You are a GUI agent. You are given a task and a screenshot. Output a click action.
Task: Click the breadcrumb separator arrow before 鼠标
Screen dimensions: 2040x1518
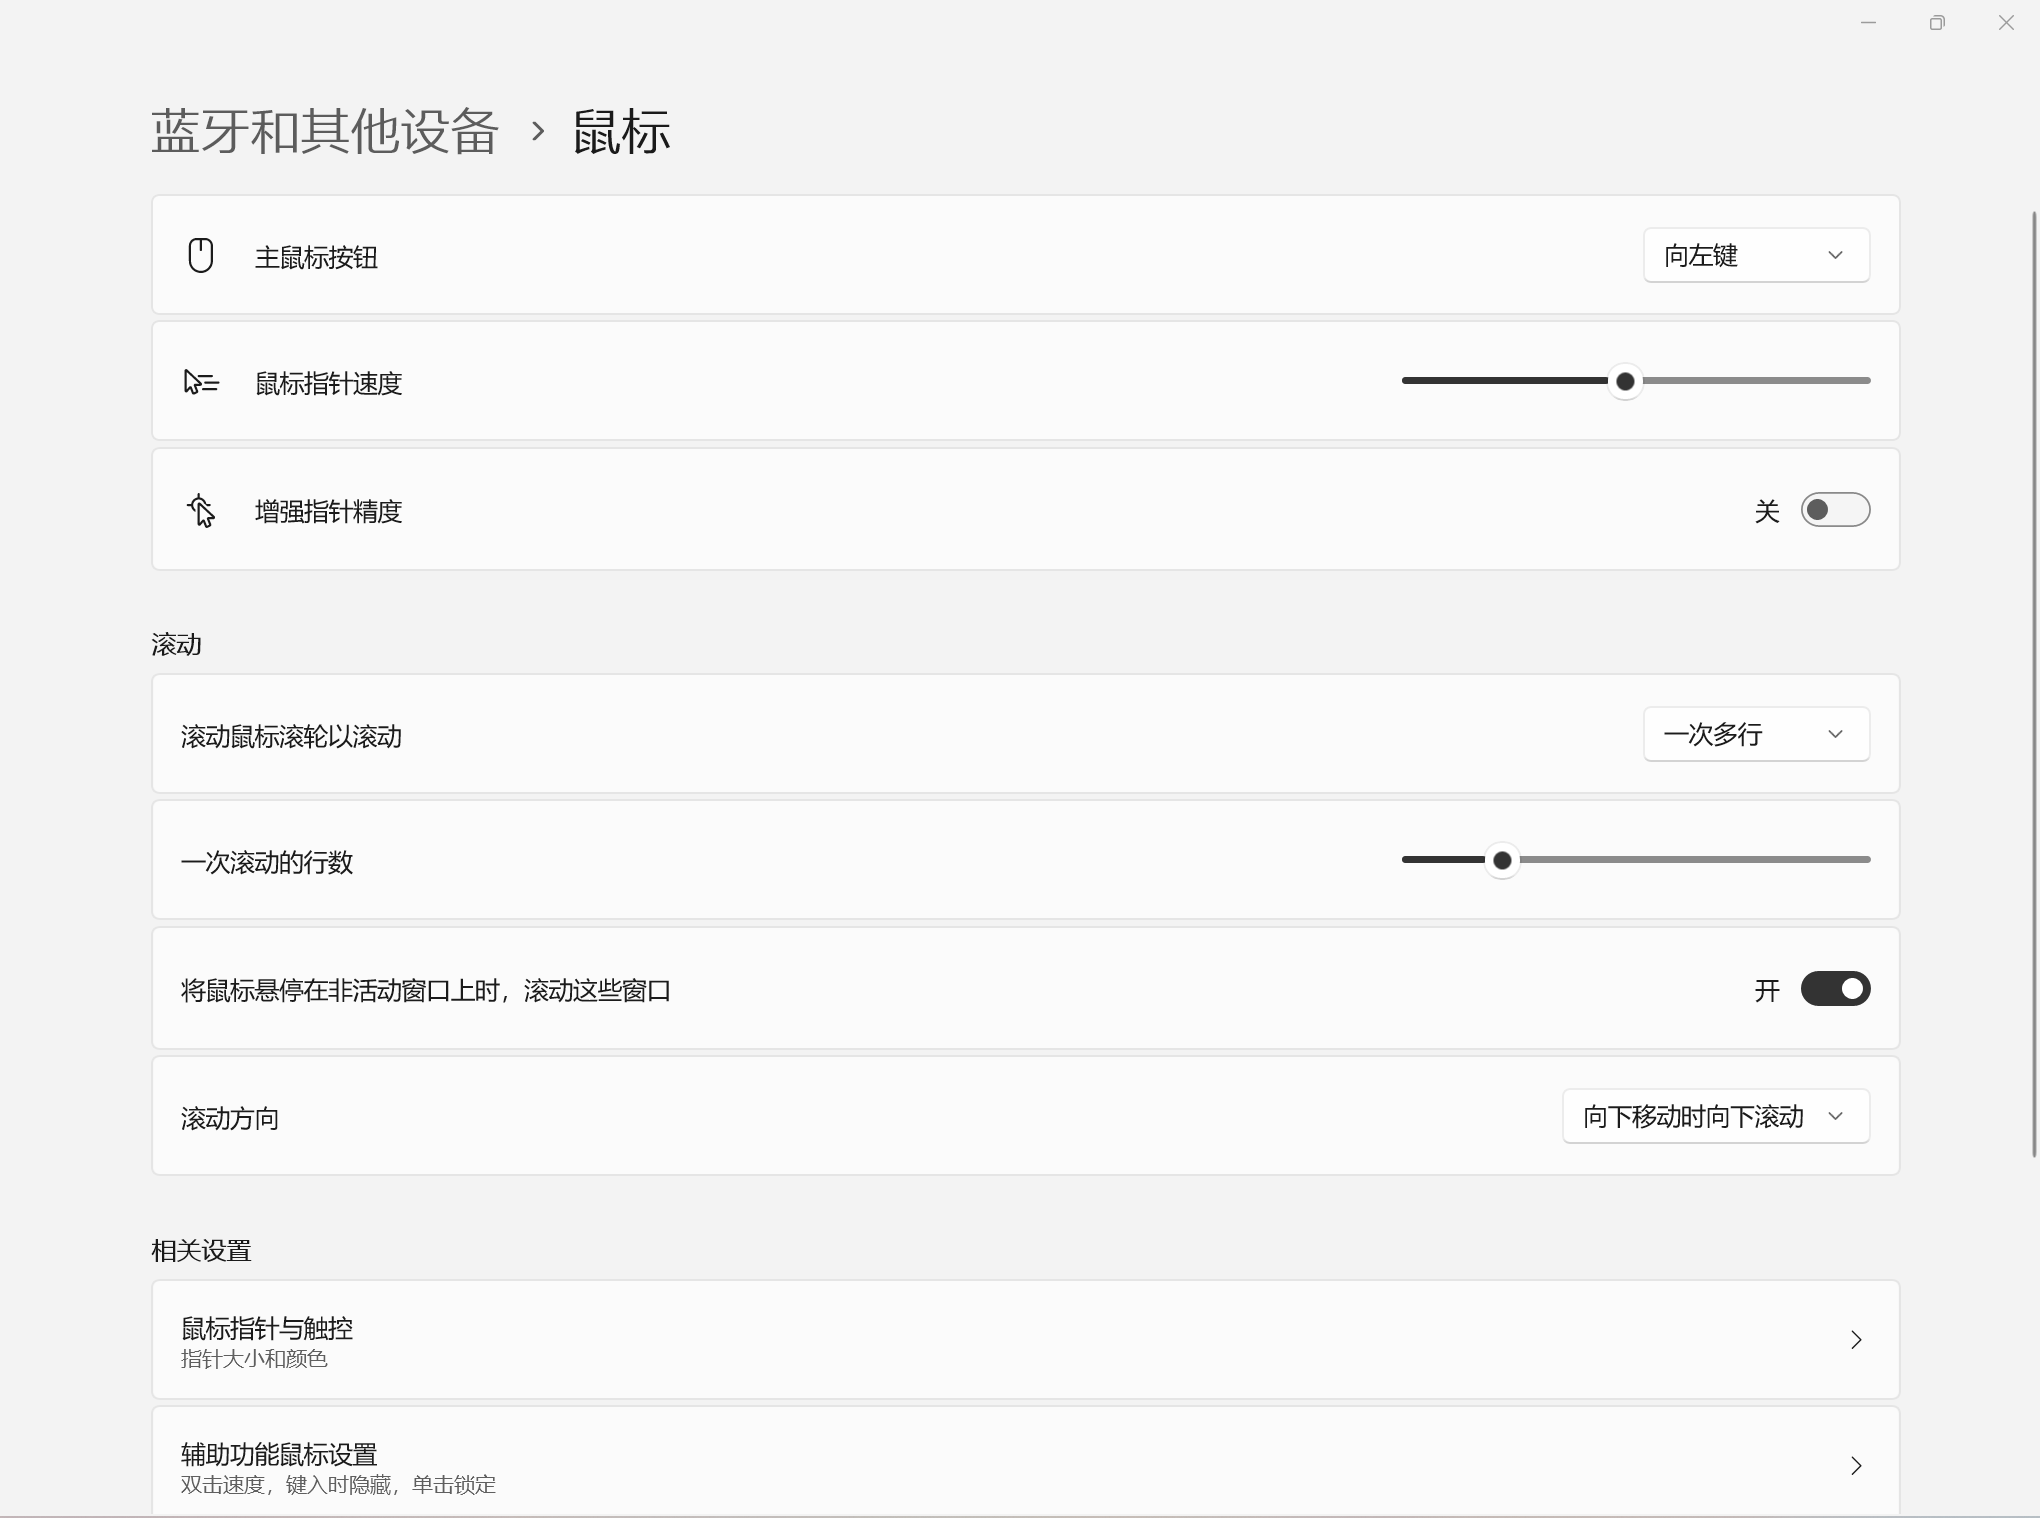click(538, 131)
